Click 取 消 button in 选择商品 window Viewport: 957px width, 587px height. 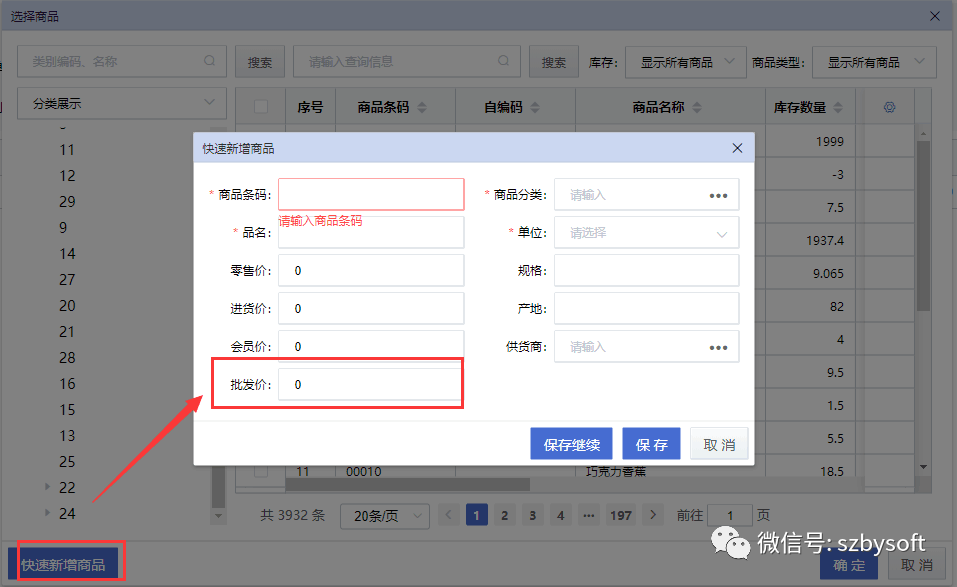point(917,565)
